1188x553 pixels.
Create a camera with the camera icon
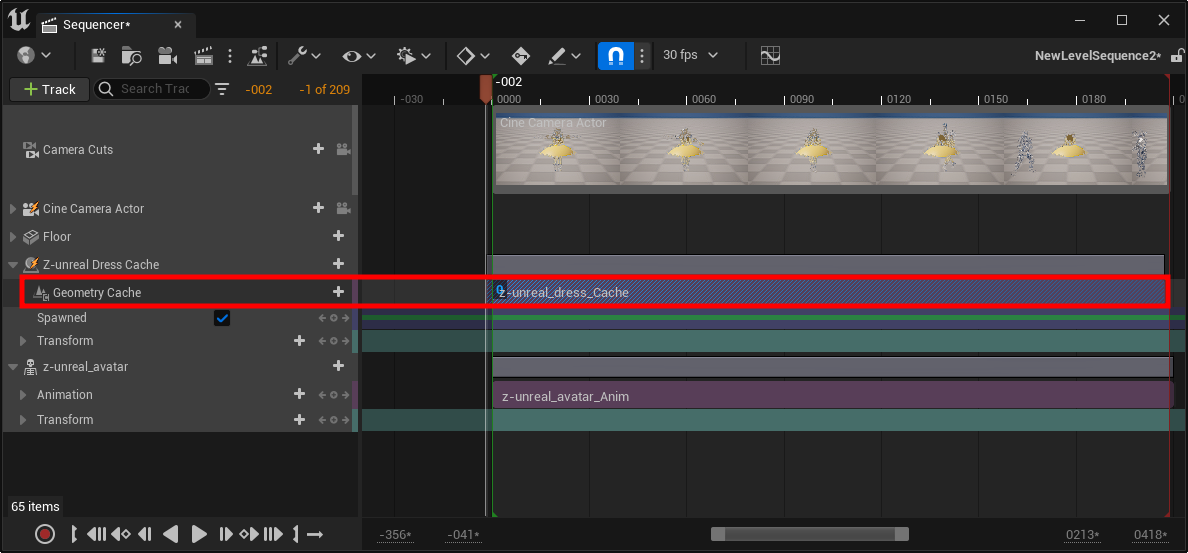(167, 55)
